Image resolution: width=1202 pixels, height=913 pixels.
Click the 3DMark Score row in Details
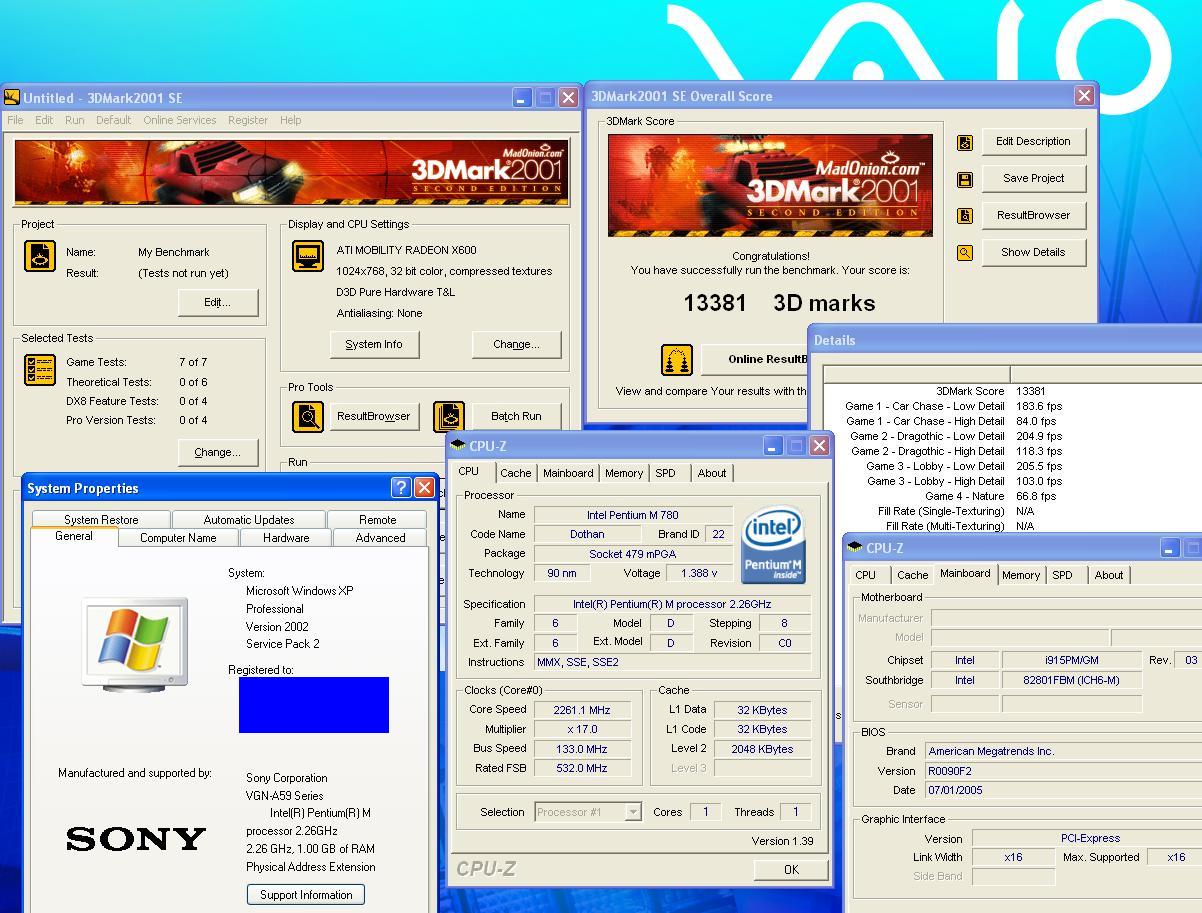point(1013,391)
